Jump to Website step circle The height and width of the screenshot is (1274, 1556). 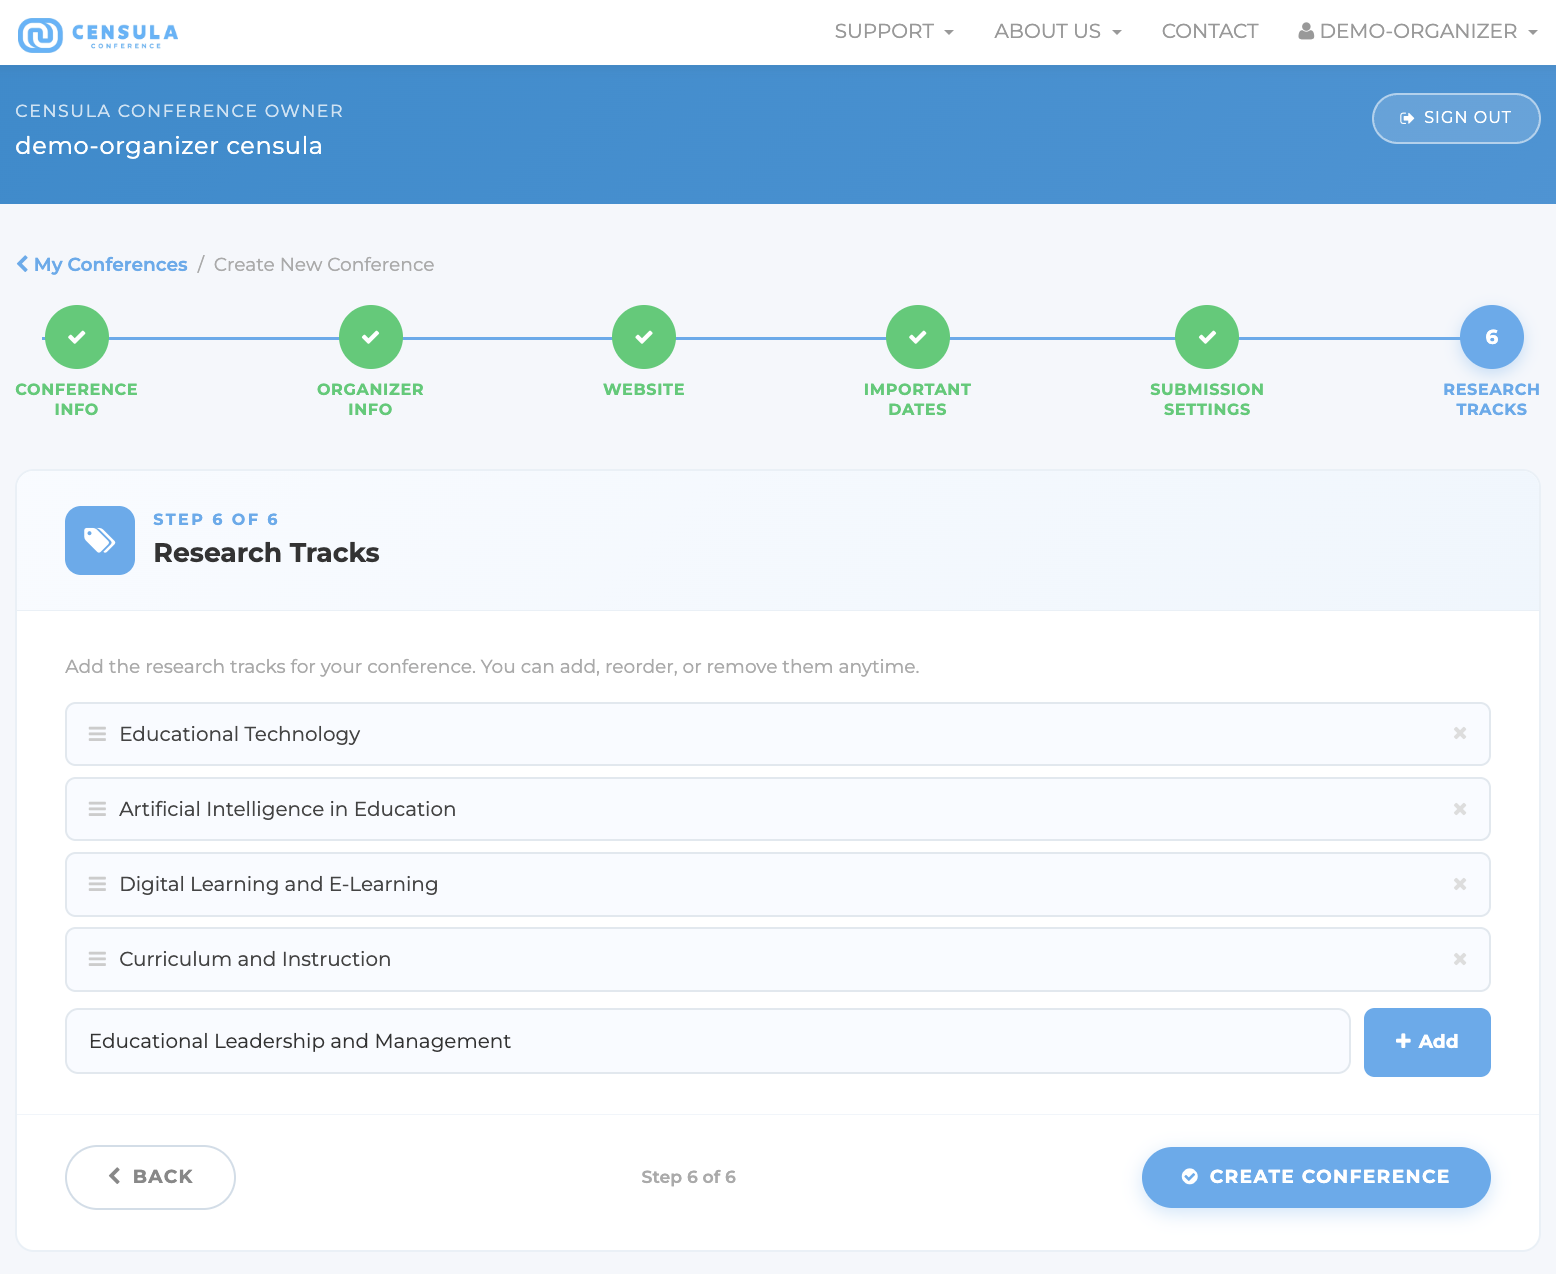[644, 337]
